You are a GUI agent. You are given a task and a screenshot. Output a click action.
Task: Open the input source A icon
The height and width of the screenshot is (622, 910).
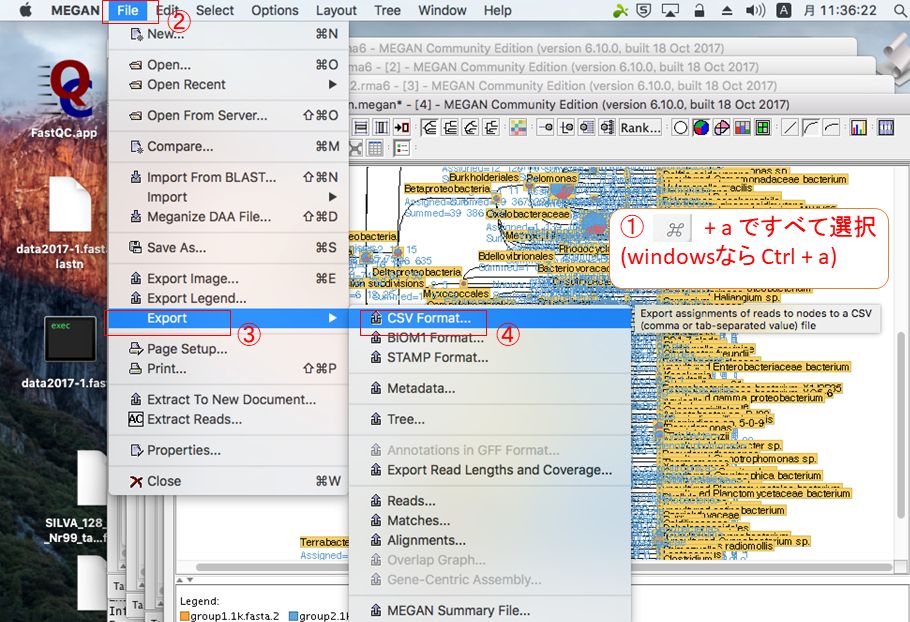coord(783,10)
